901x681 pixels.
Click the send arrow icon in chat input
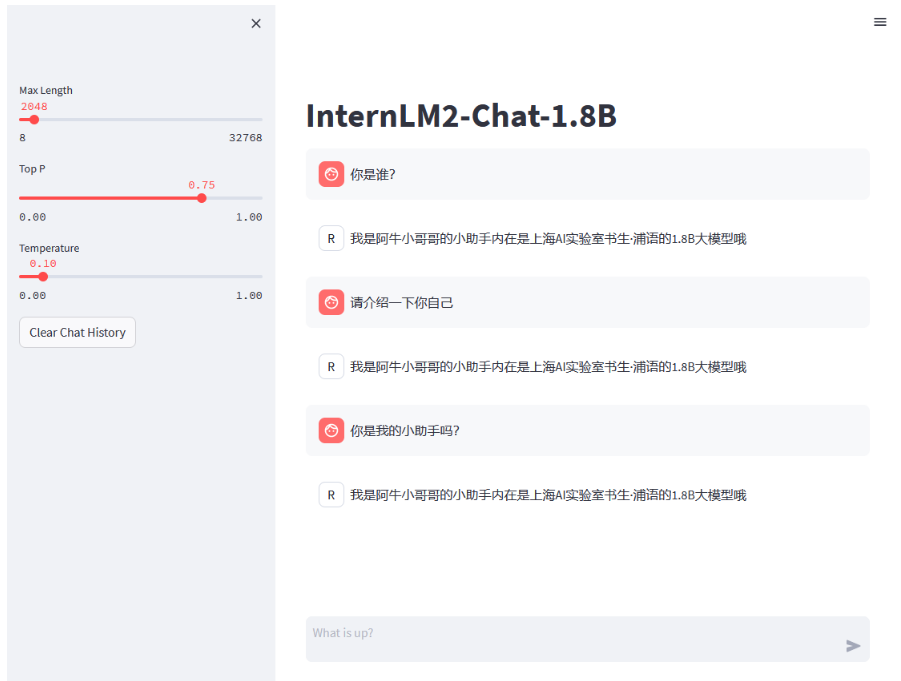[x=853, y=646]
